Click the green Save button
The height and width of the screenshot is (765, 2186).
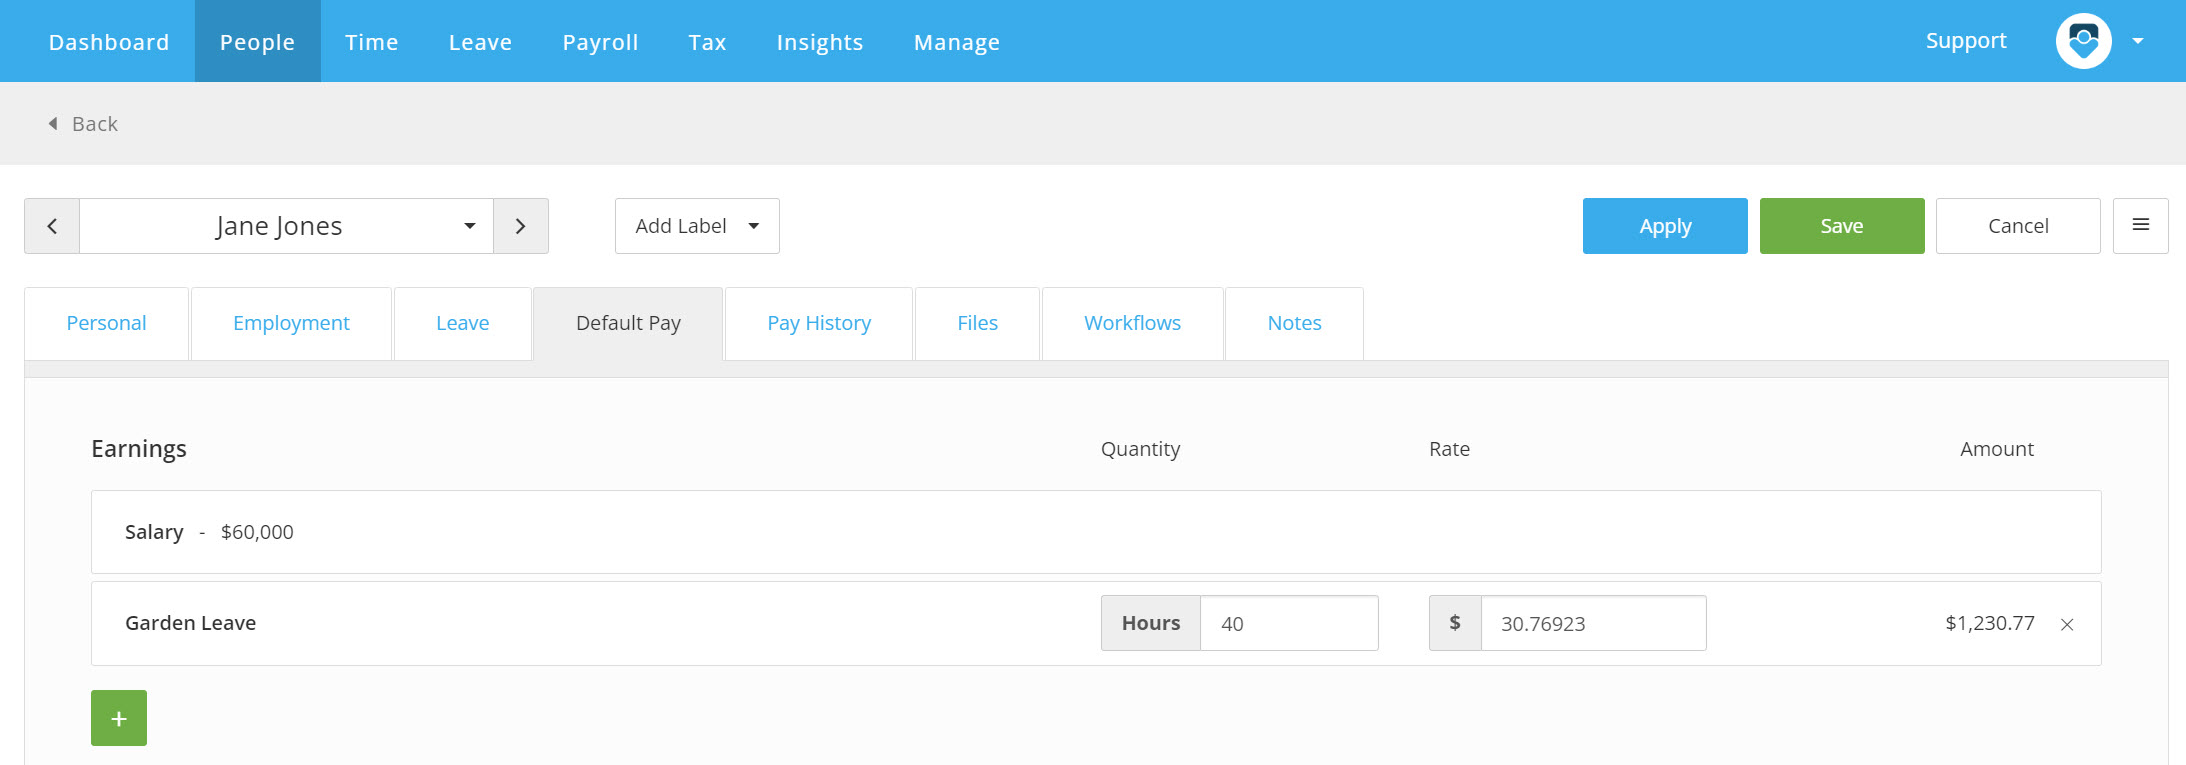tap(1842, 226)
